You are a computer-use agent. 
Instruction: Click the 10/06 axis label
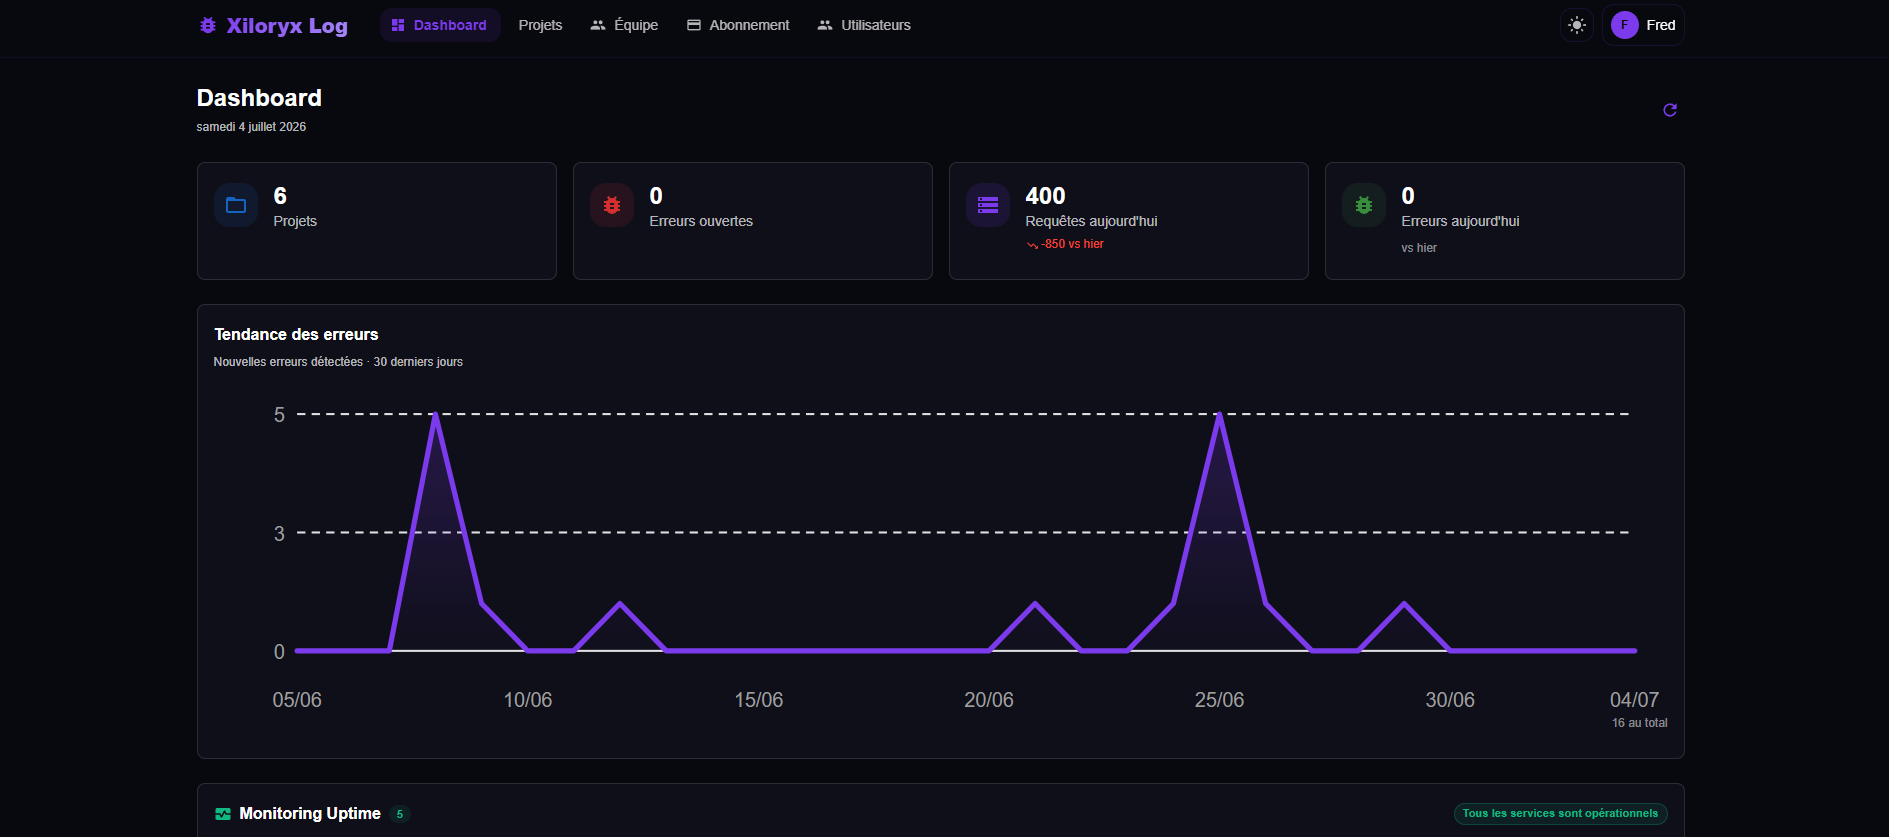point(528,700)
